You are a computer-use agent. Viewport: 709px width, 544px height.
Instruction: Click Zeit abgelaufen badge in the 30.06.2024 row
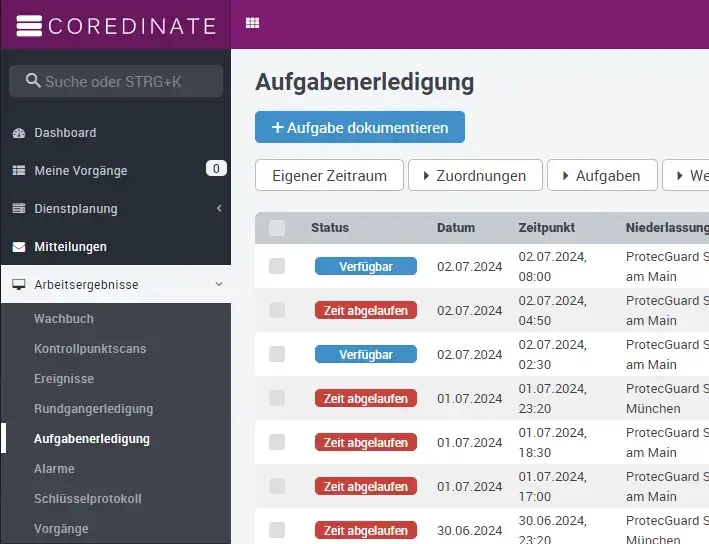[x=366, y=530]
